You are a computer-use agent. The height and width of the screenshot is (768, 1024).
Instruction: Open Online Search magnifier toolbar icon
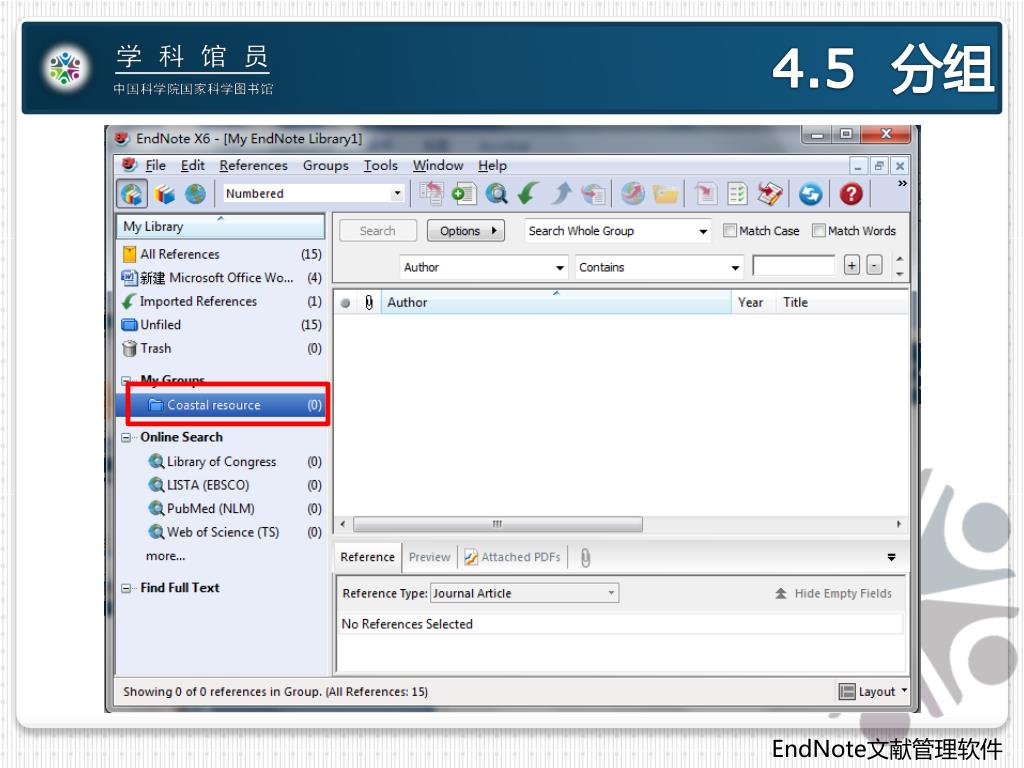[x=497, y=194]
